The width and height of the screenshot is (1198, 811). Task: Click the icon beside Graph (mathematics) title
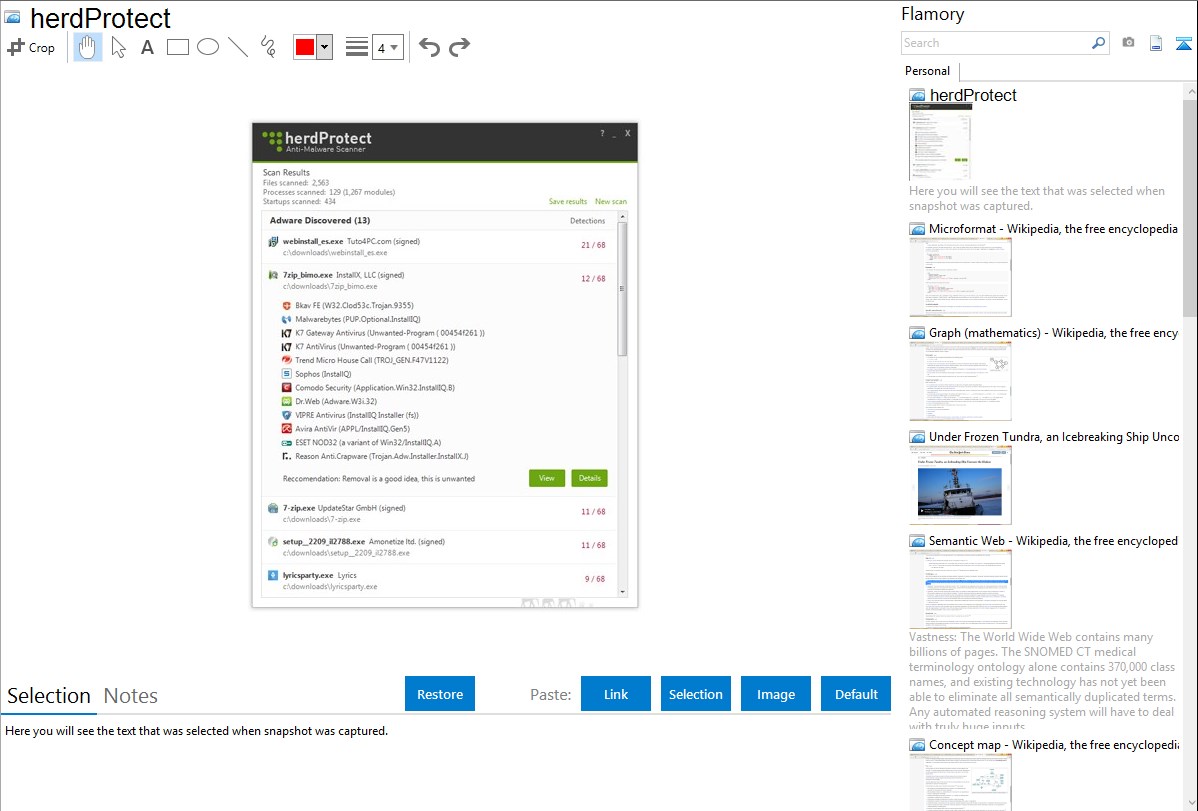(x=918, y=333)
